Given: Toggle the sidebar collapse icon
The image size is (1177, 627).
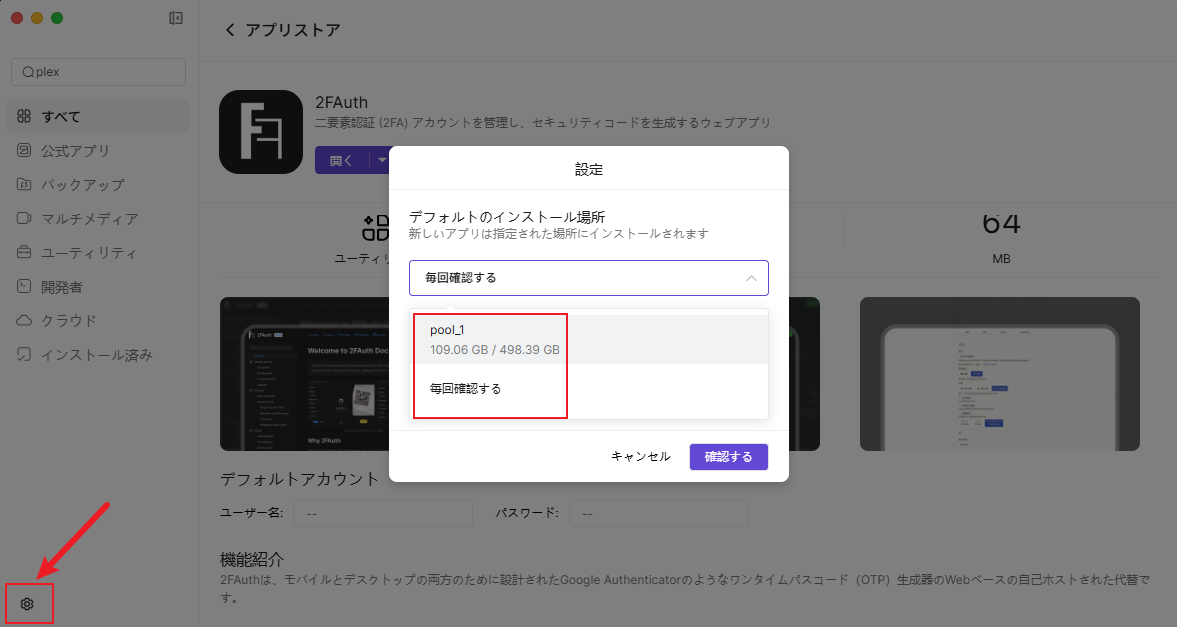Looking at the screenshot, I should [x=176, y=18].
